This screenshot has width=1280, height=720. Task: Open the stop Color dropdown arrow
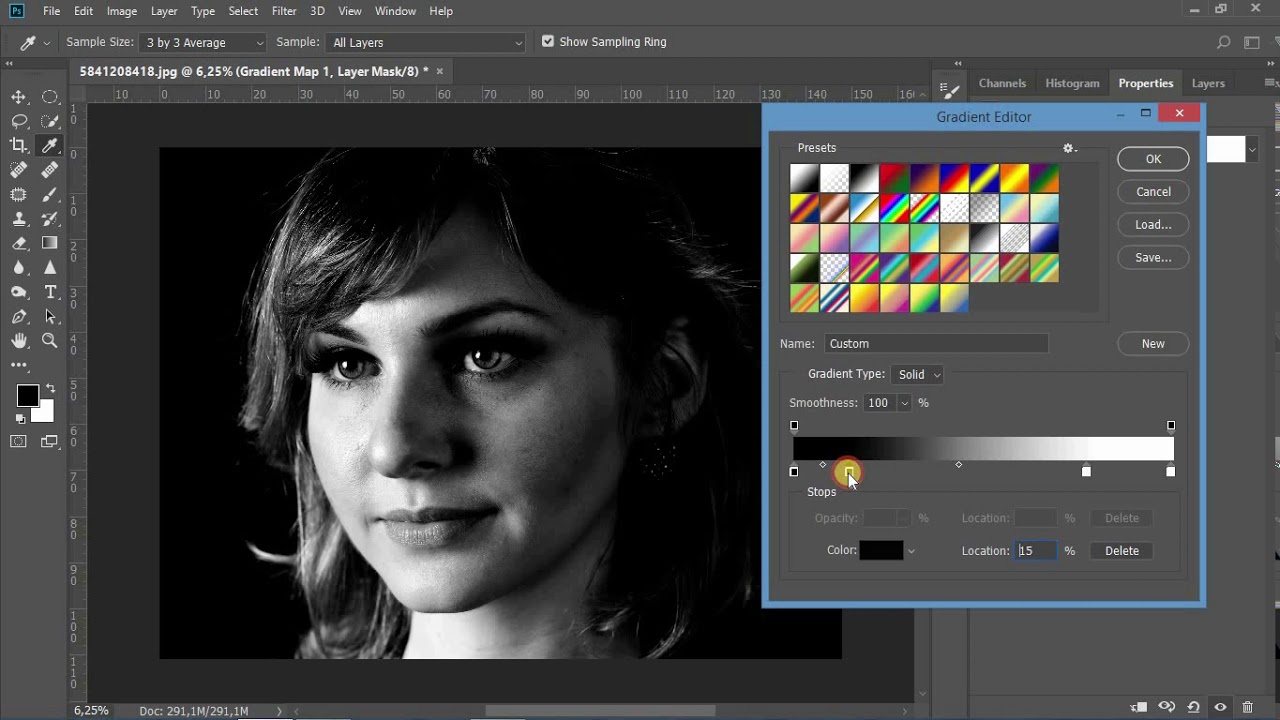pos(910,551)
